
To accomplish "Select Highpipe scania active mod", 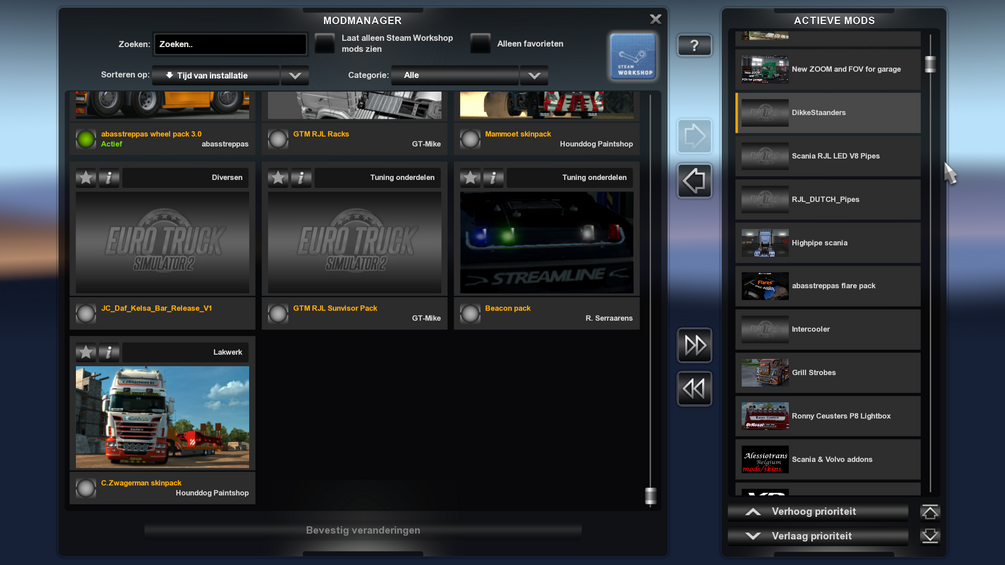I will 828,243.
